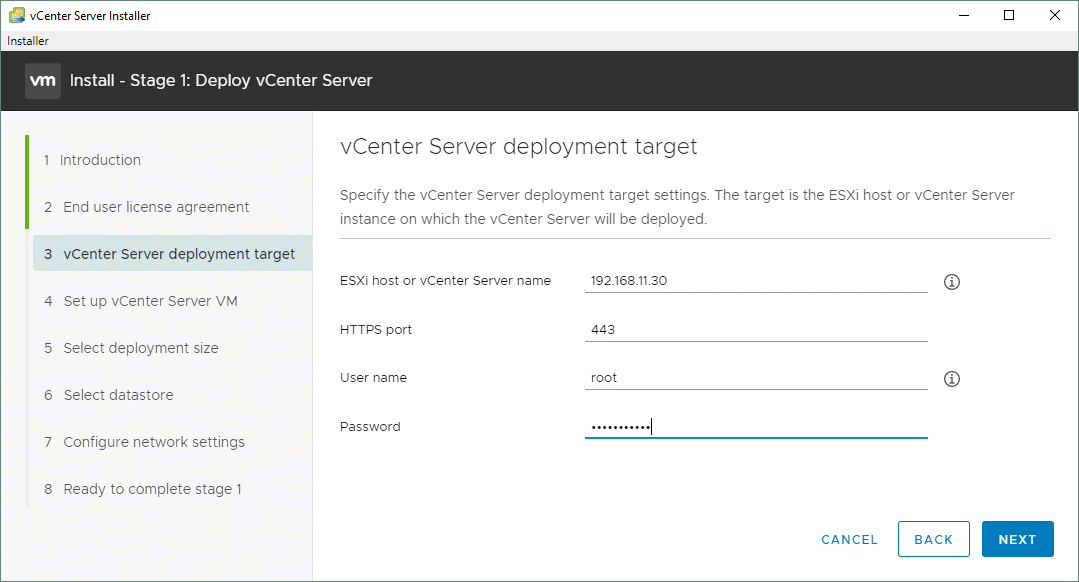Click the BACK button
Viewport: 1079px width, 582px height.
[933, 539]
